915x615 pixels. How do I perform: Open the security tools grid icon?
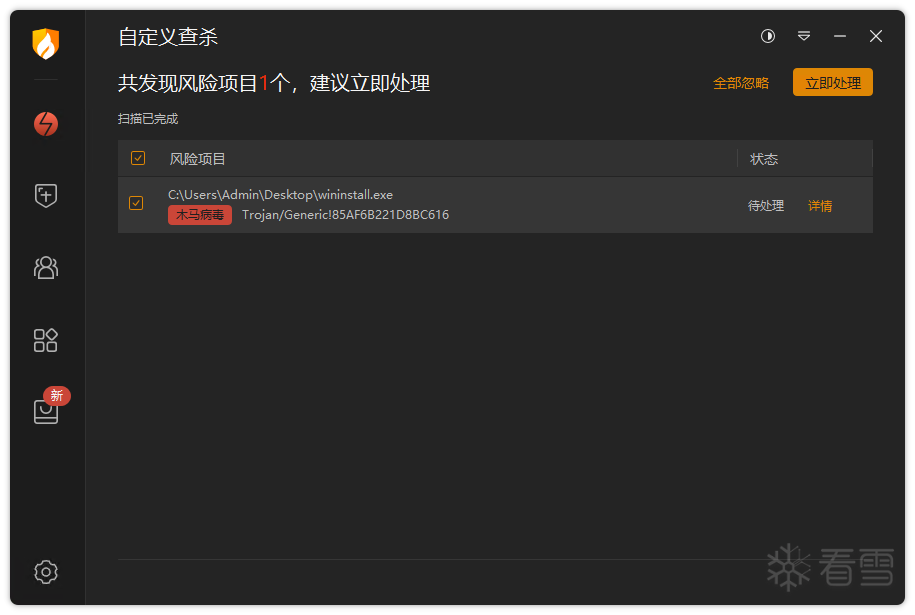46,340
